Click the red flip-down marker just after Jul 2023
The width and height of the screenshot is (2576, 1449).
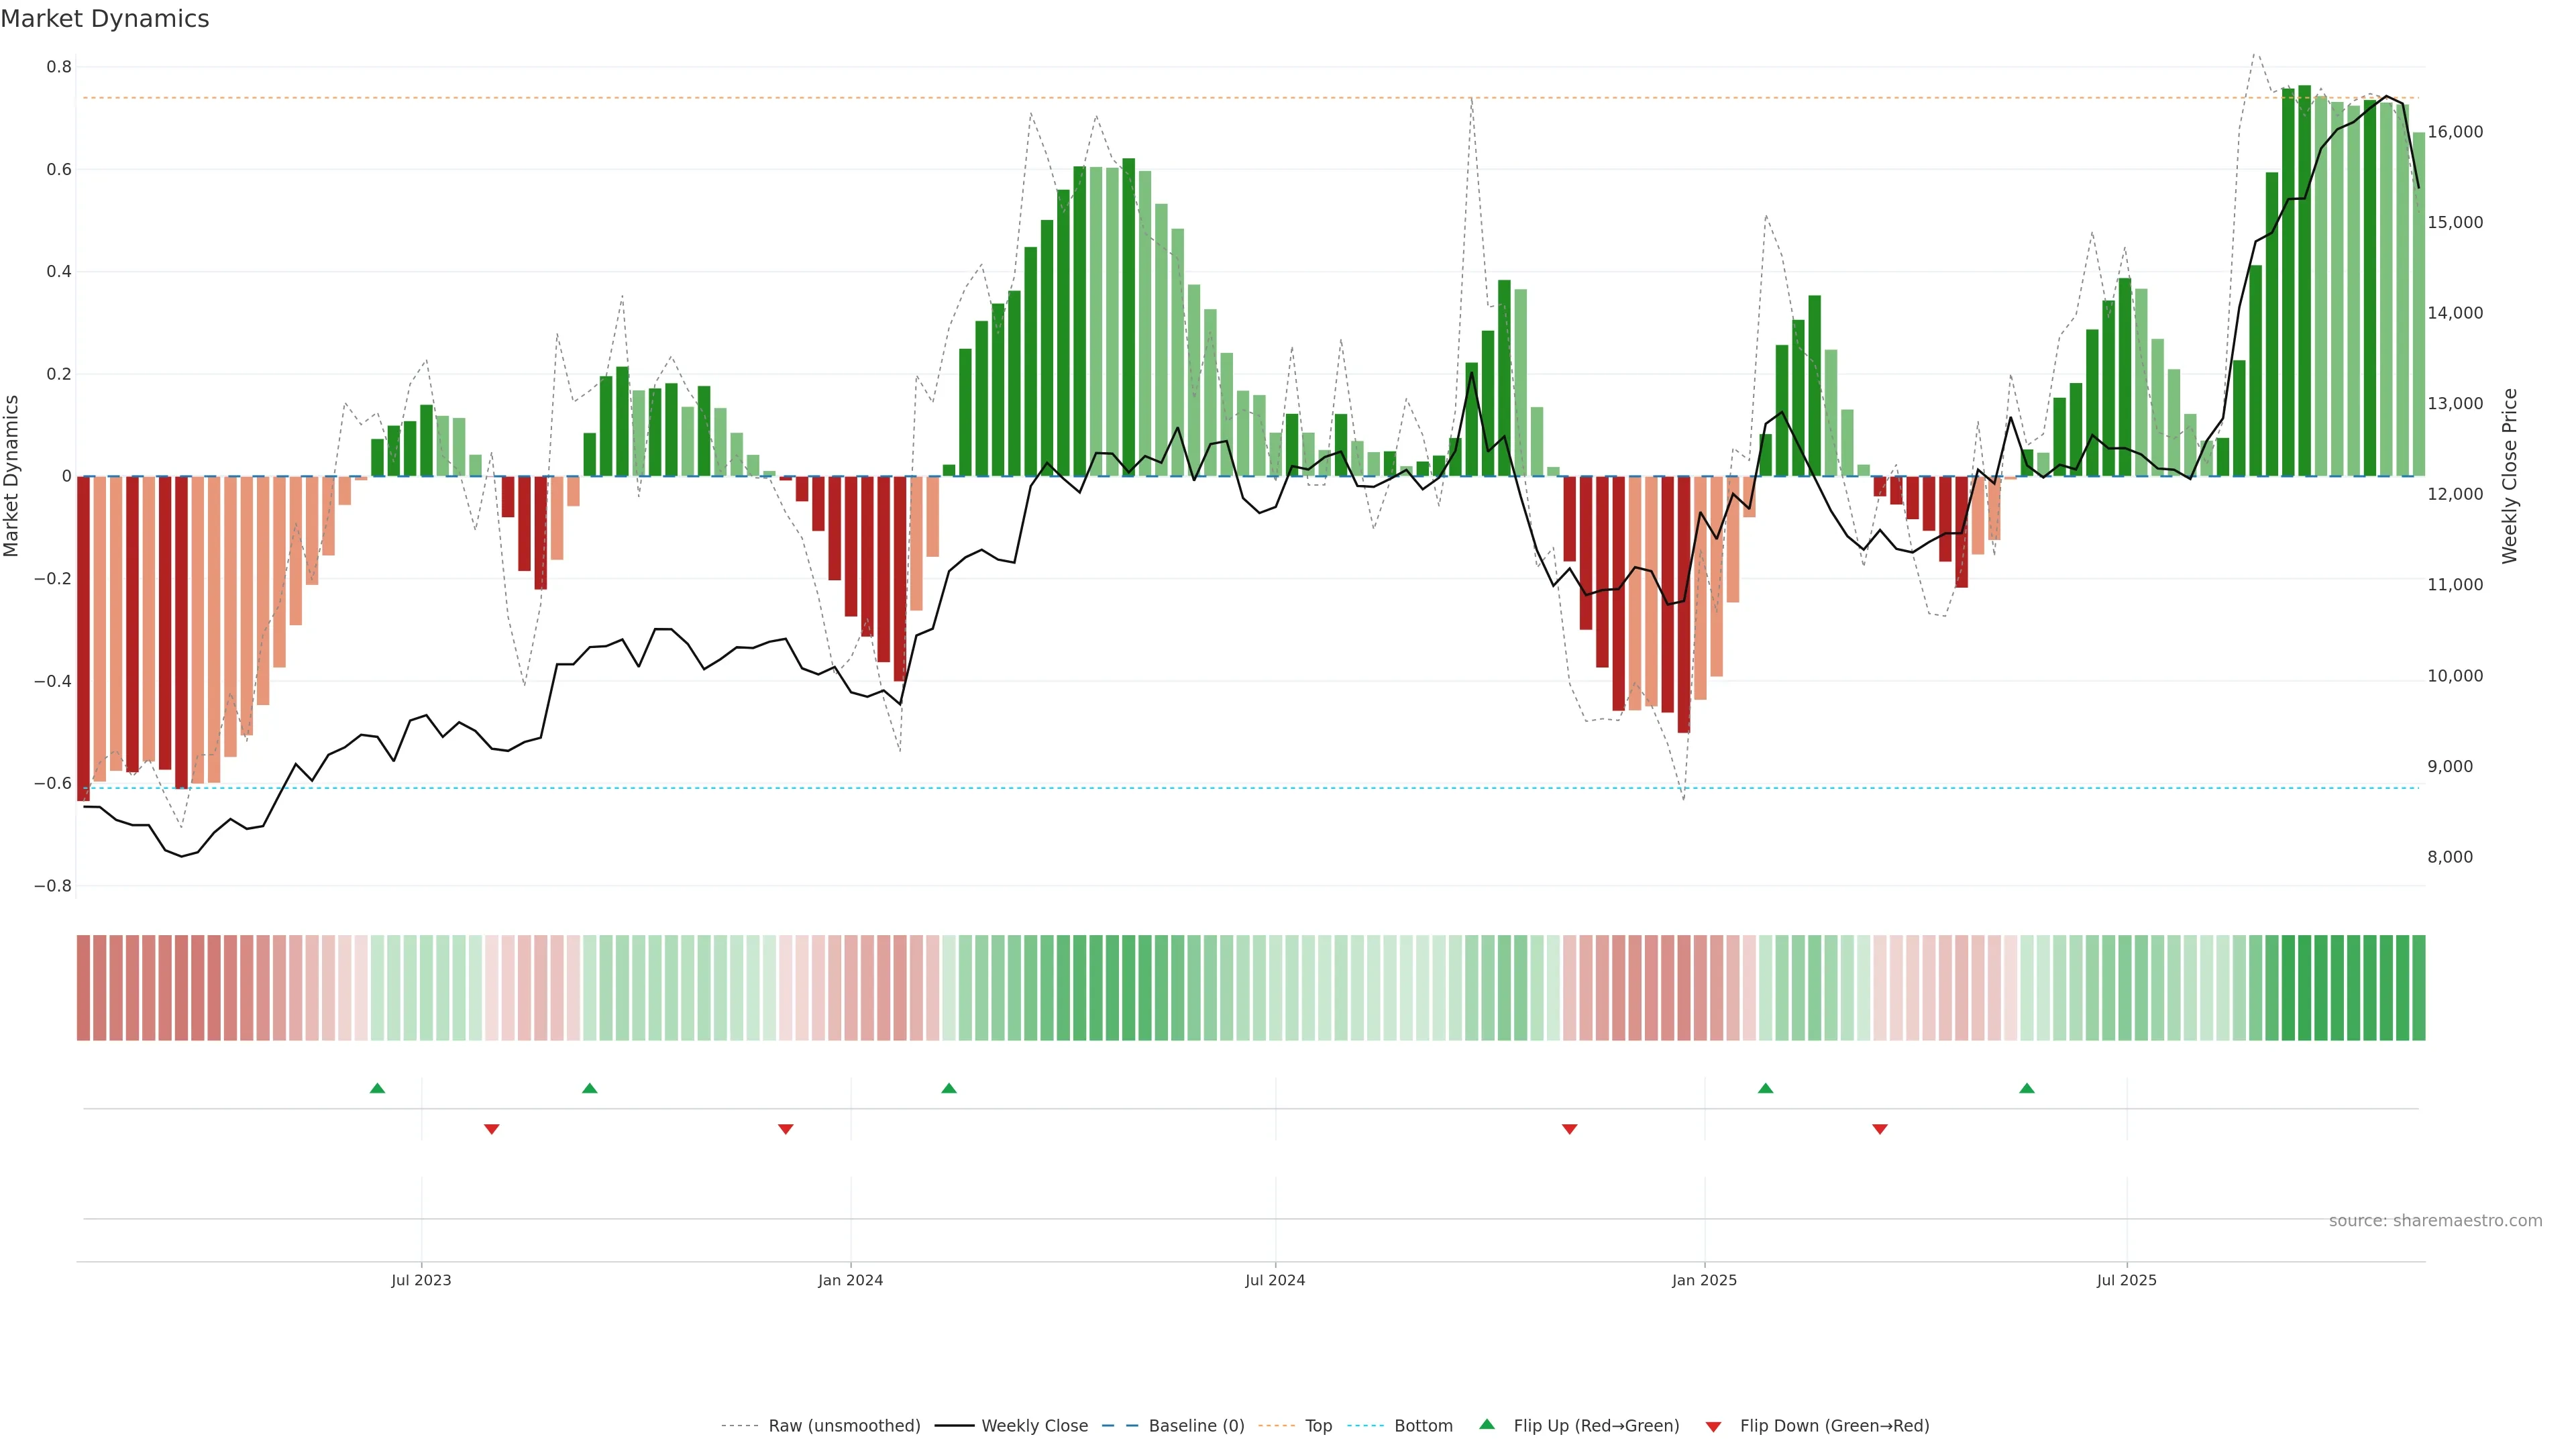[x=491, y=1129]
